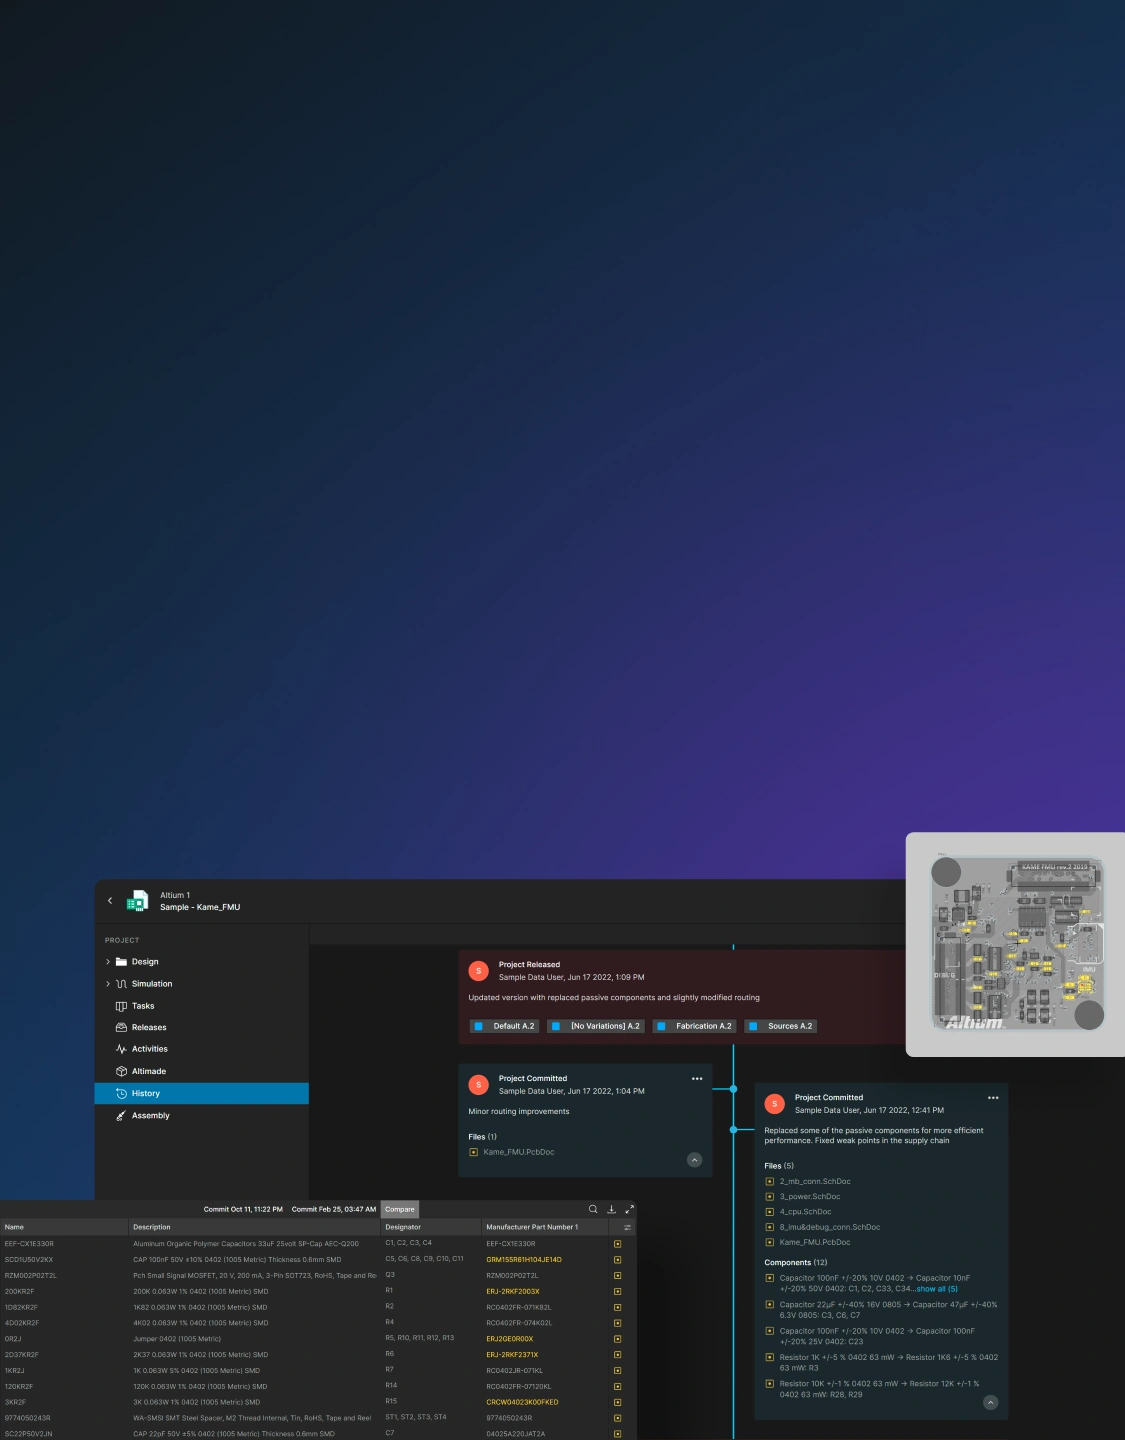Open the Releases section in sidebar

pyautogui.click(x=149, y=1028)
